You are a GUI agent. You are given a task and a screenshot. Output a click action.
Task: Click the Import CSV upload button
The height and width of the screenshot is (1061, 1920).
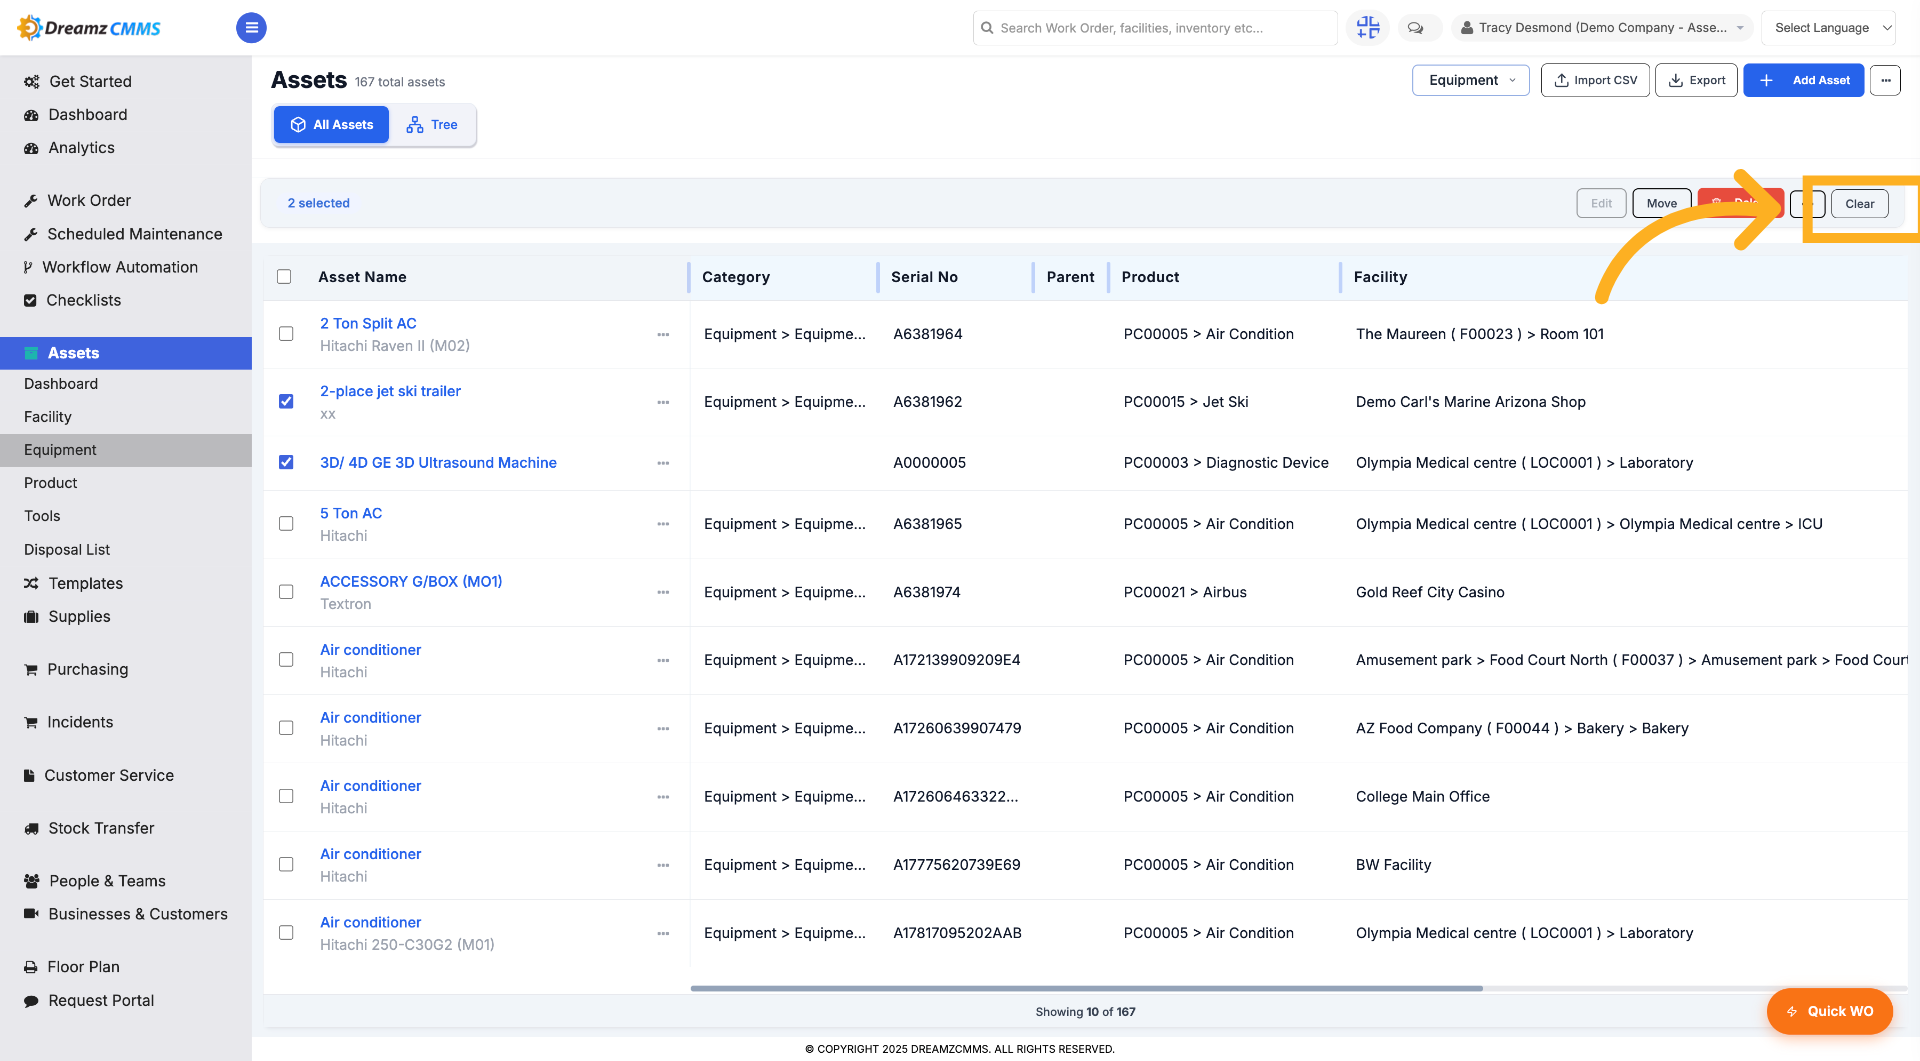click(x=1595, y=80)
